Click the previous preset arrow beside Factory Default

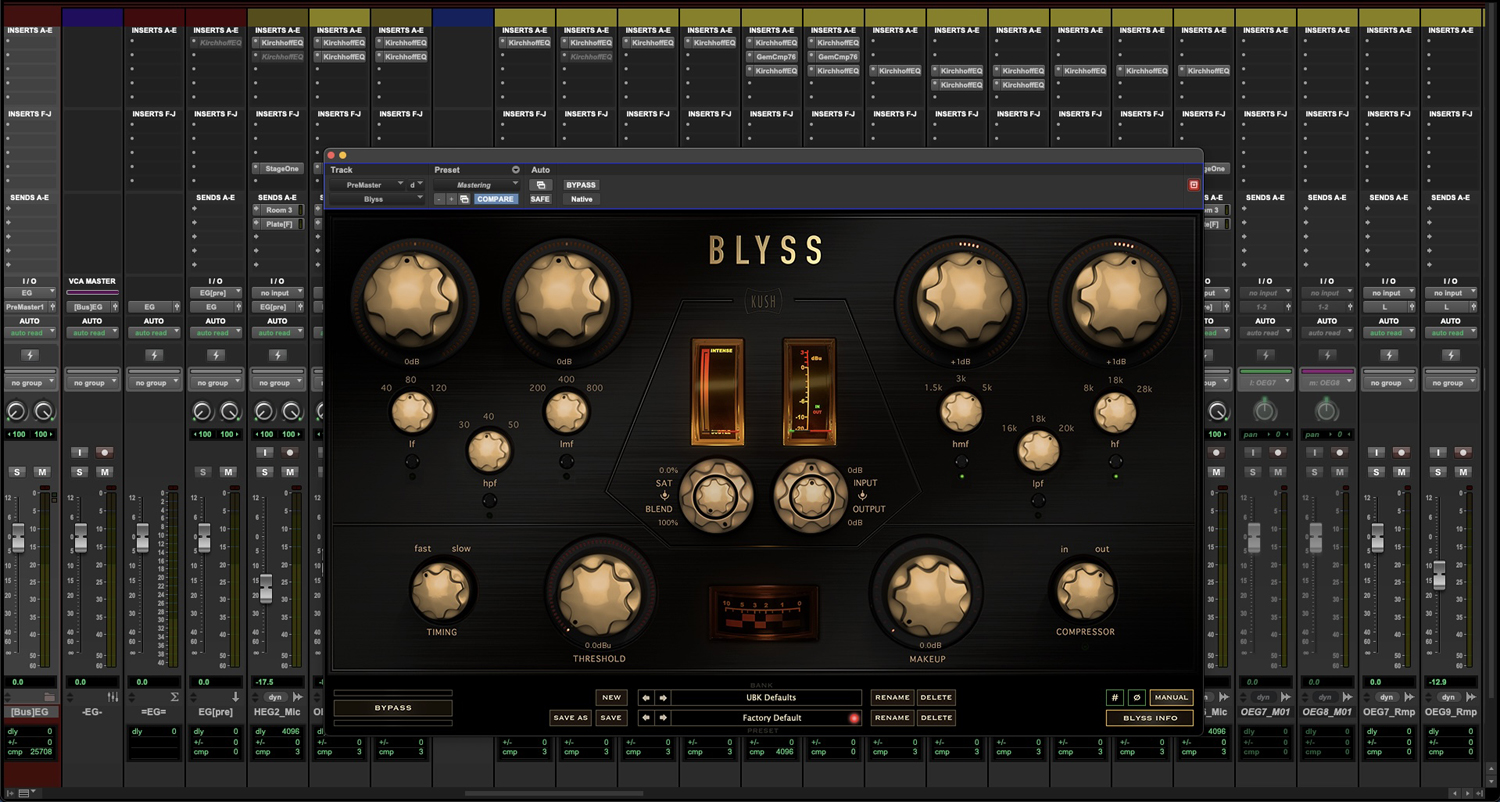coord(646,717)
